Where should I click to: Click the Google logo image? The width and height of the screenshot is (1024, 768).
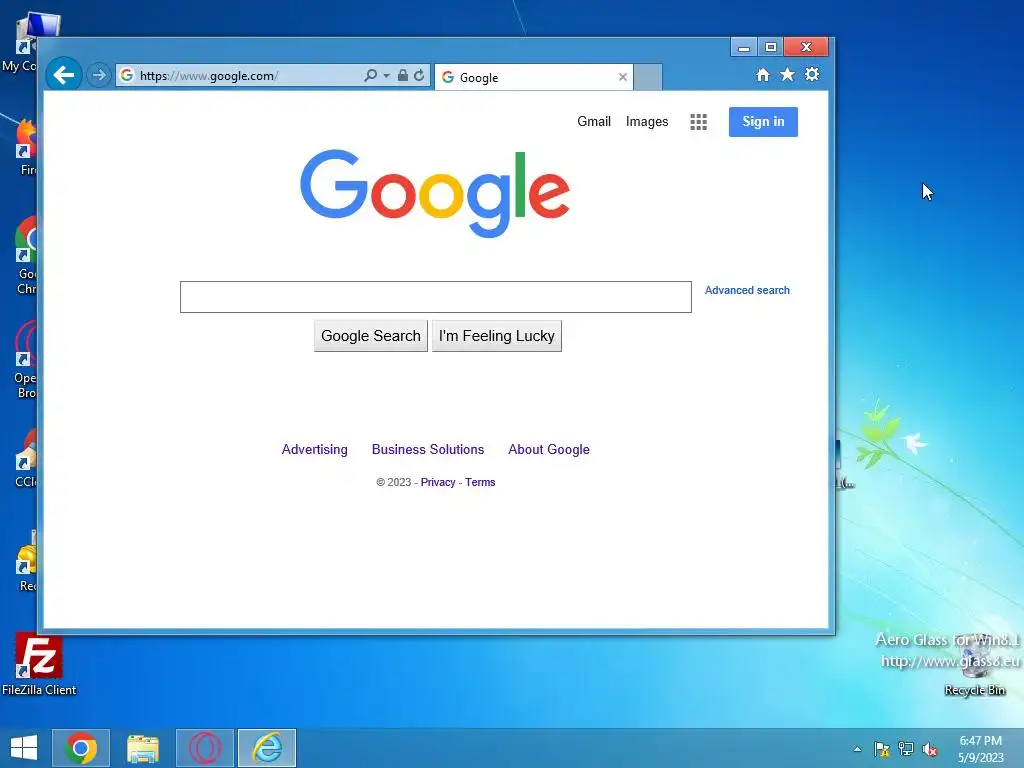point(435,193)
